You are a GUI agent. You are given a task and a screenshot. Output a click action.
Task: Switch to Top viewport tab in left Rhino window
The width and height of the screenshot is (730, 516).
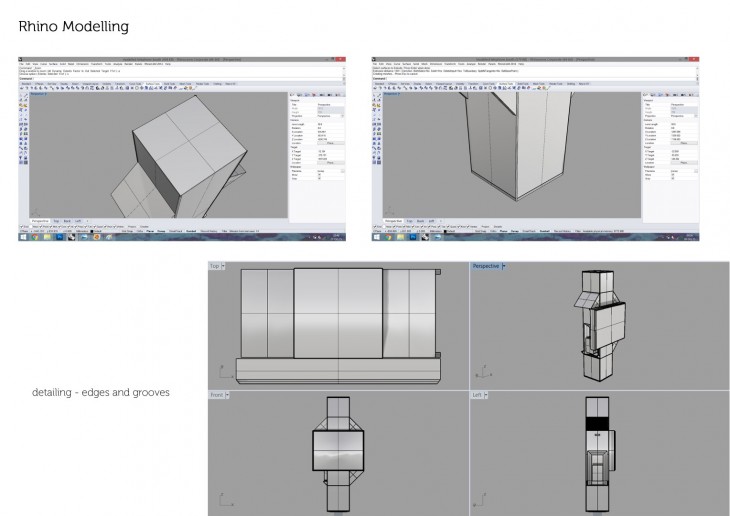tap(56, 218)
